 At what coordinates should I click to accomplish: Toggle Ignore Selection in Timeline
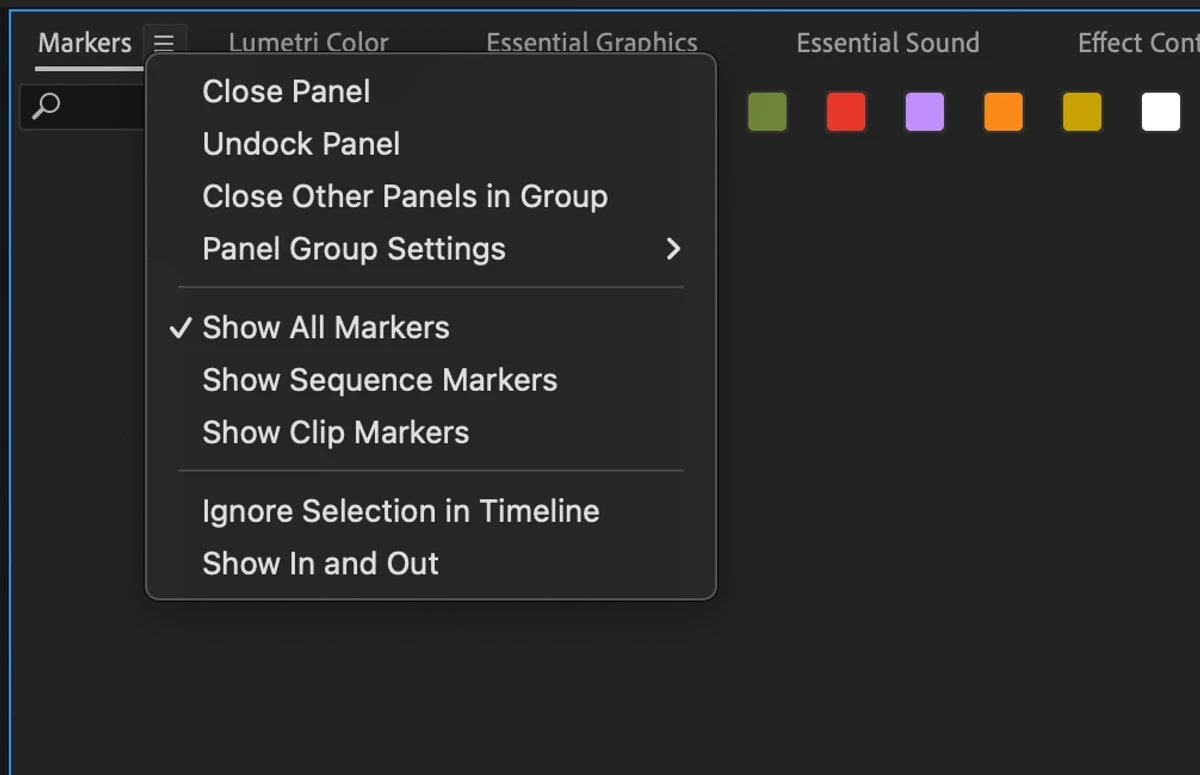coord(400,511)
